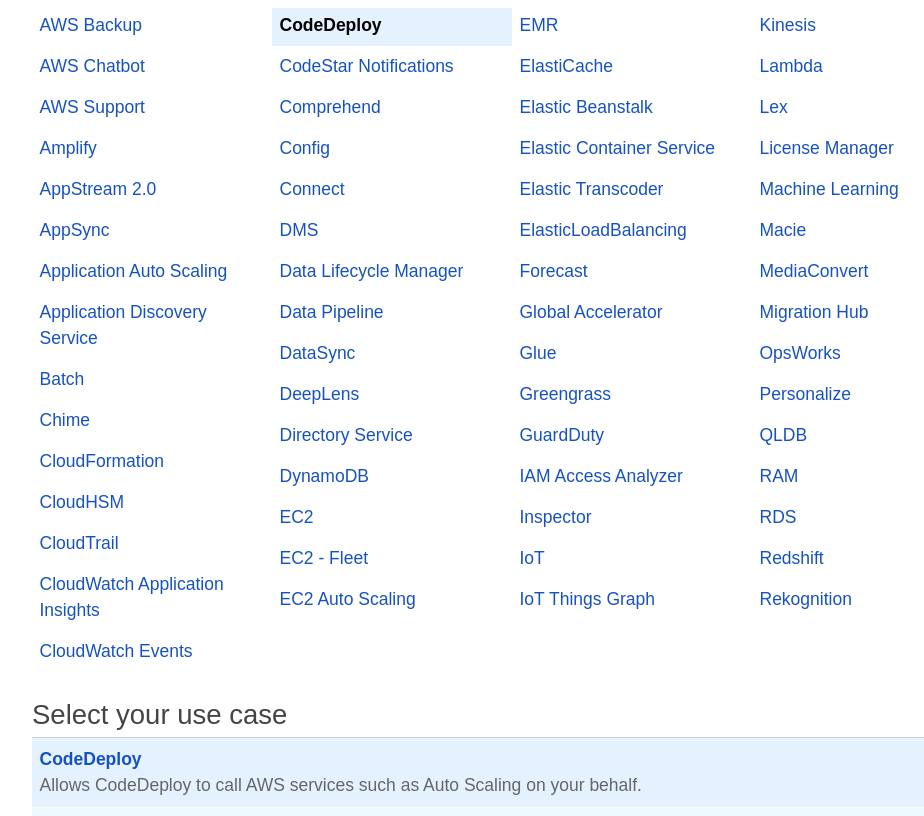Screen dimensions: 924x816
Task: Select MediaConvert service
Action: (x=813, y=271)
